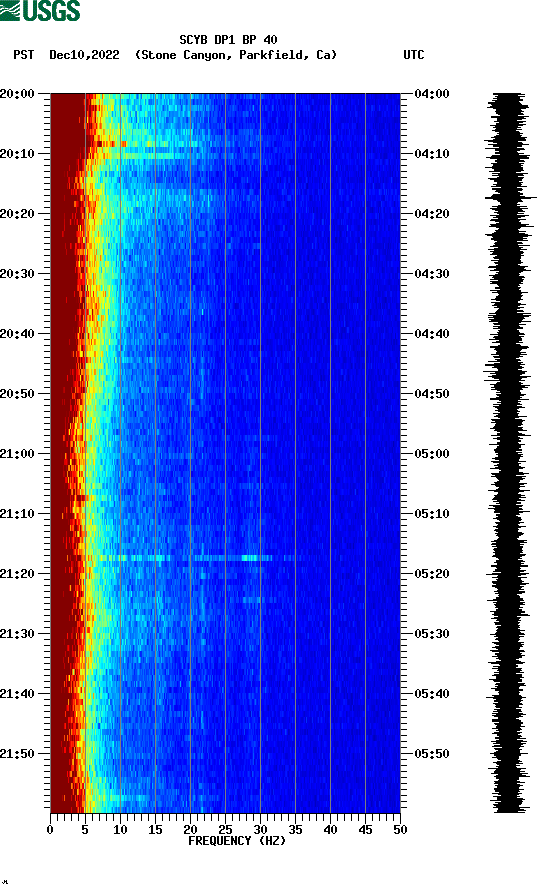Image resolution: width=552 pixels, height=893 pixels.
Task: Click the '0' frequency axis label
Action: 50,830
